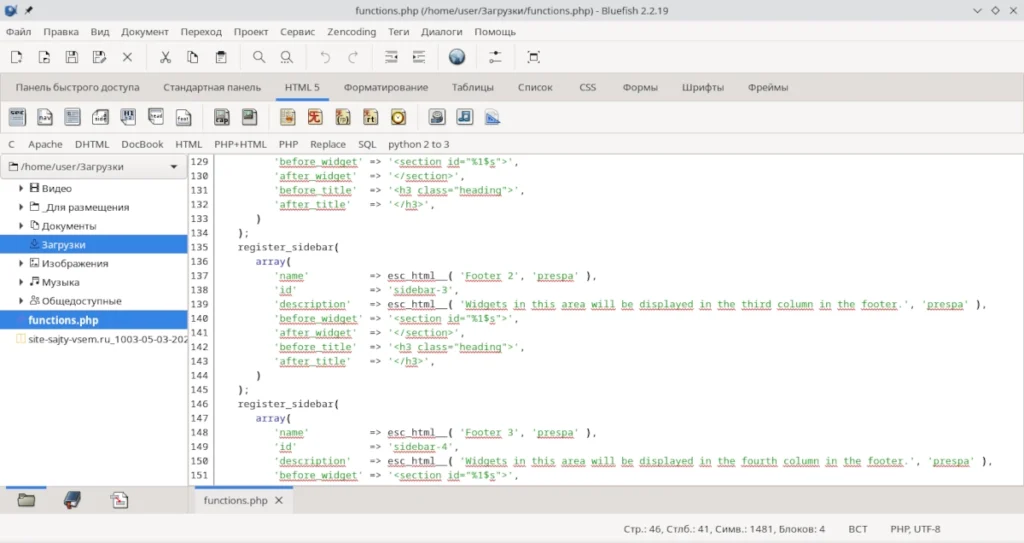Show bookmarks side panel tab
The image size is (1024, 543).
pos(72,501)
